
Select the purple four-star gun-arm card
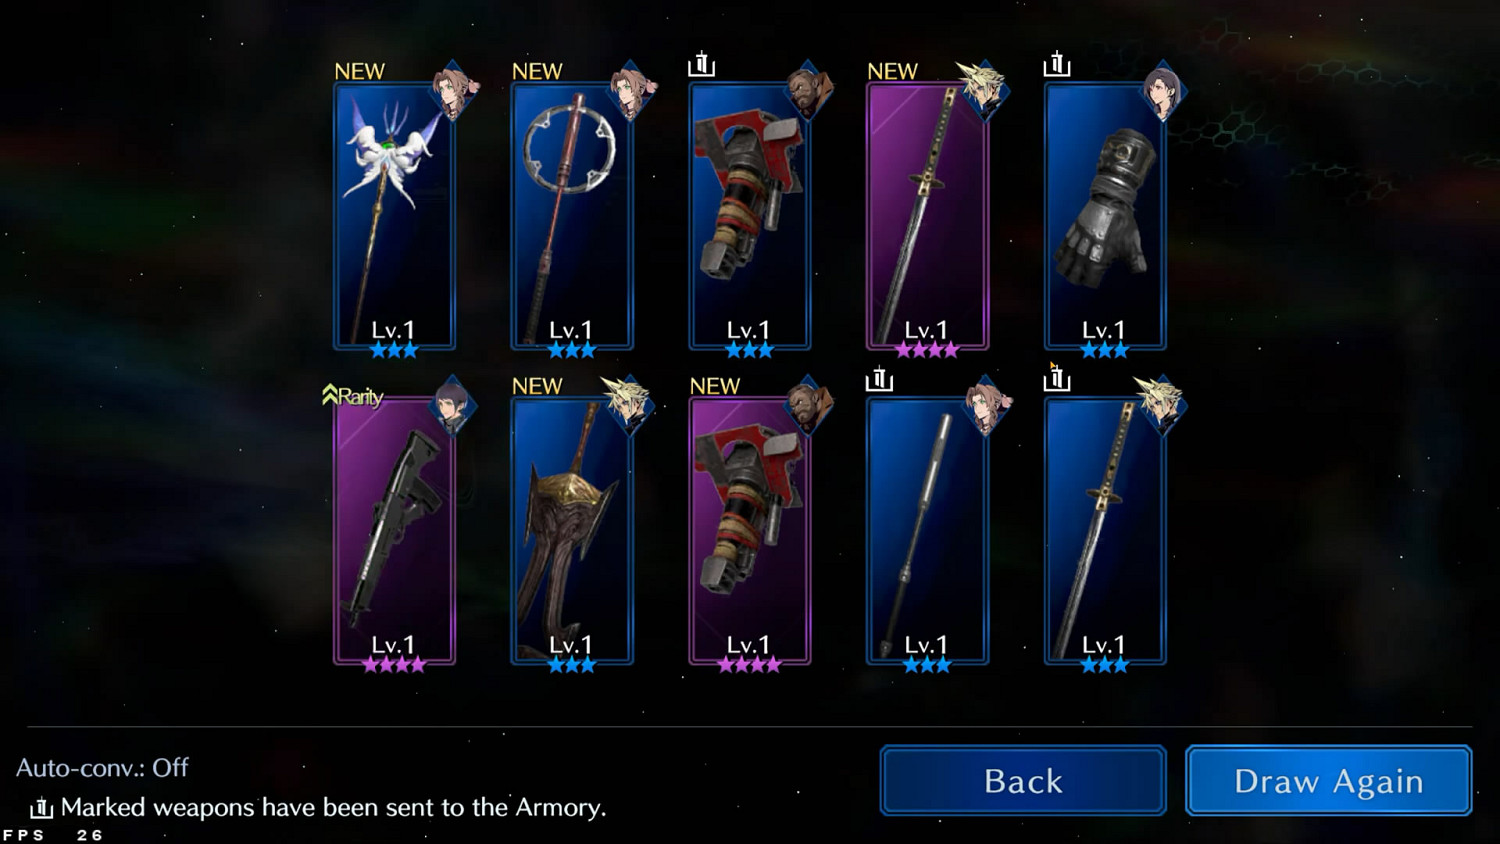point(750,532)
